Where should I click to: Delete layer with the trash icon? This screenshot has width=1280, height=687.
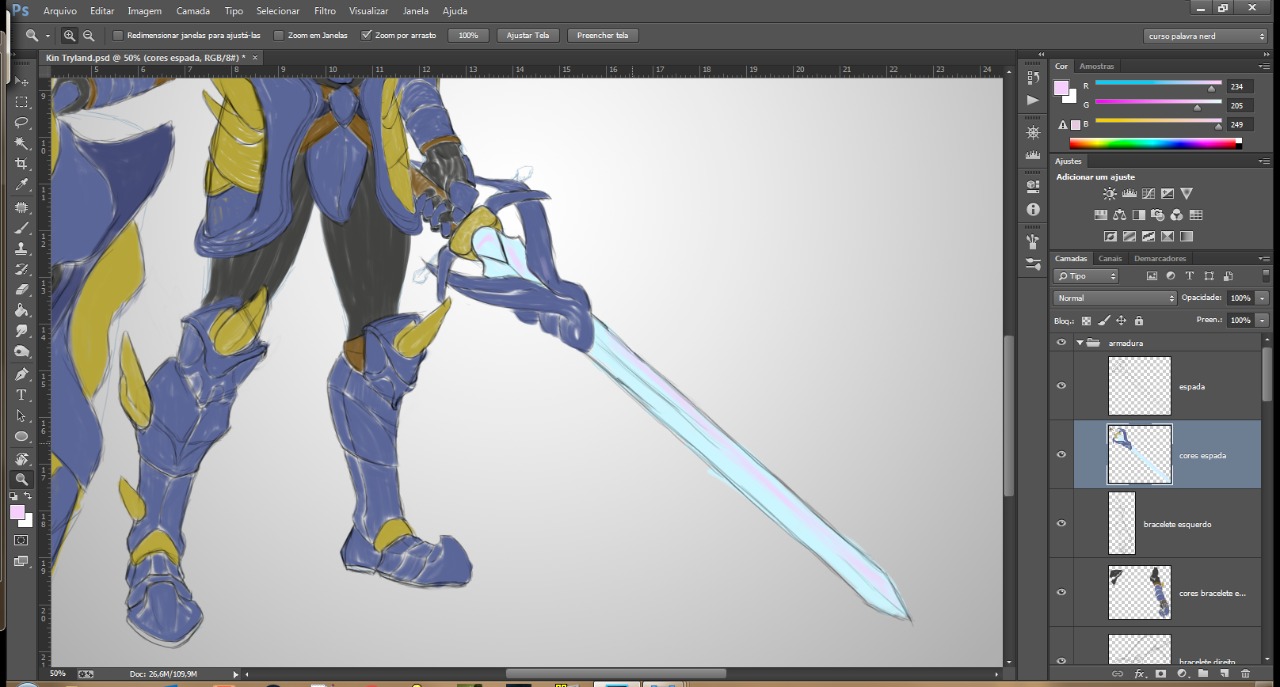(1245, 674)
